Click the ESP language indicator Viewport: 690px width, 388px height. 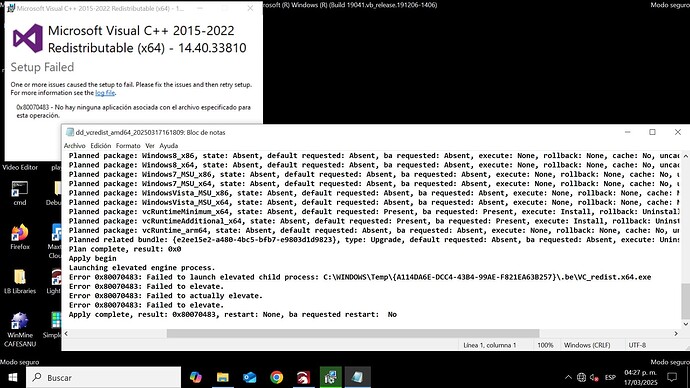[x=610, y=377]
